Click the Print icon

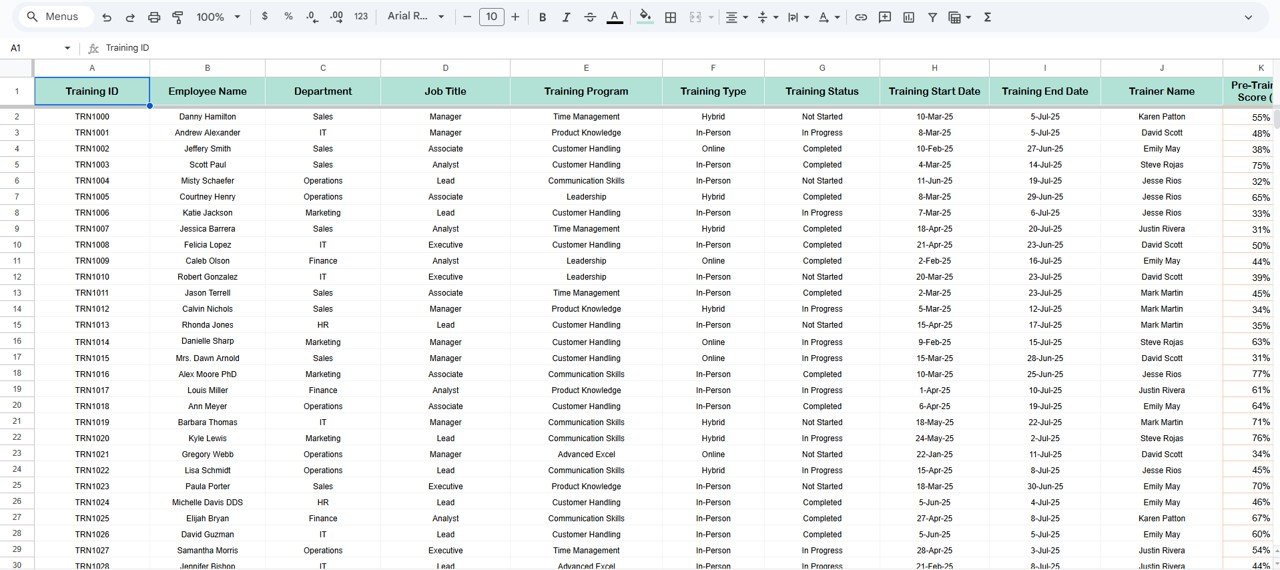[154, 17]
